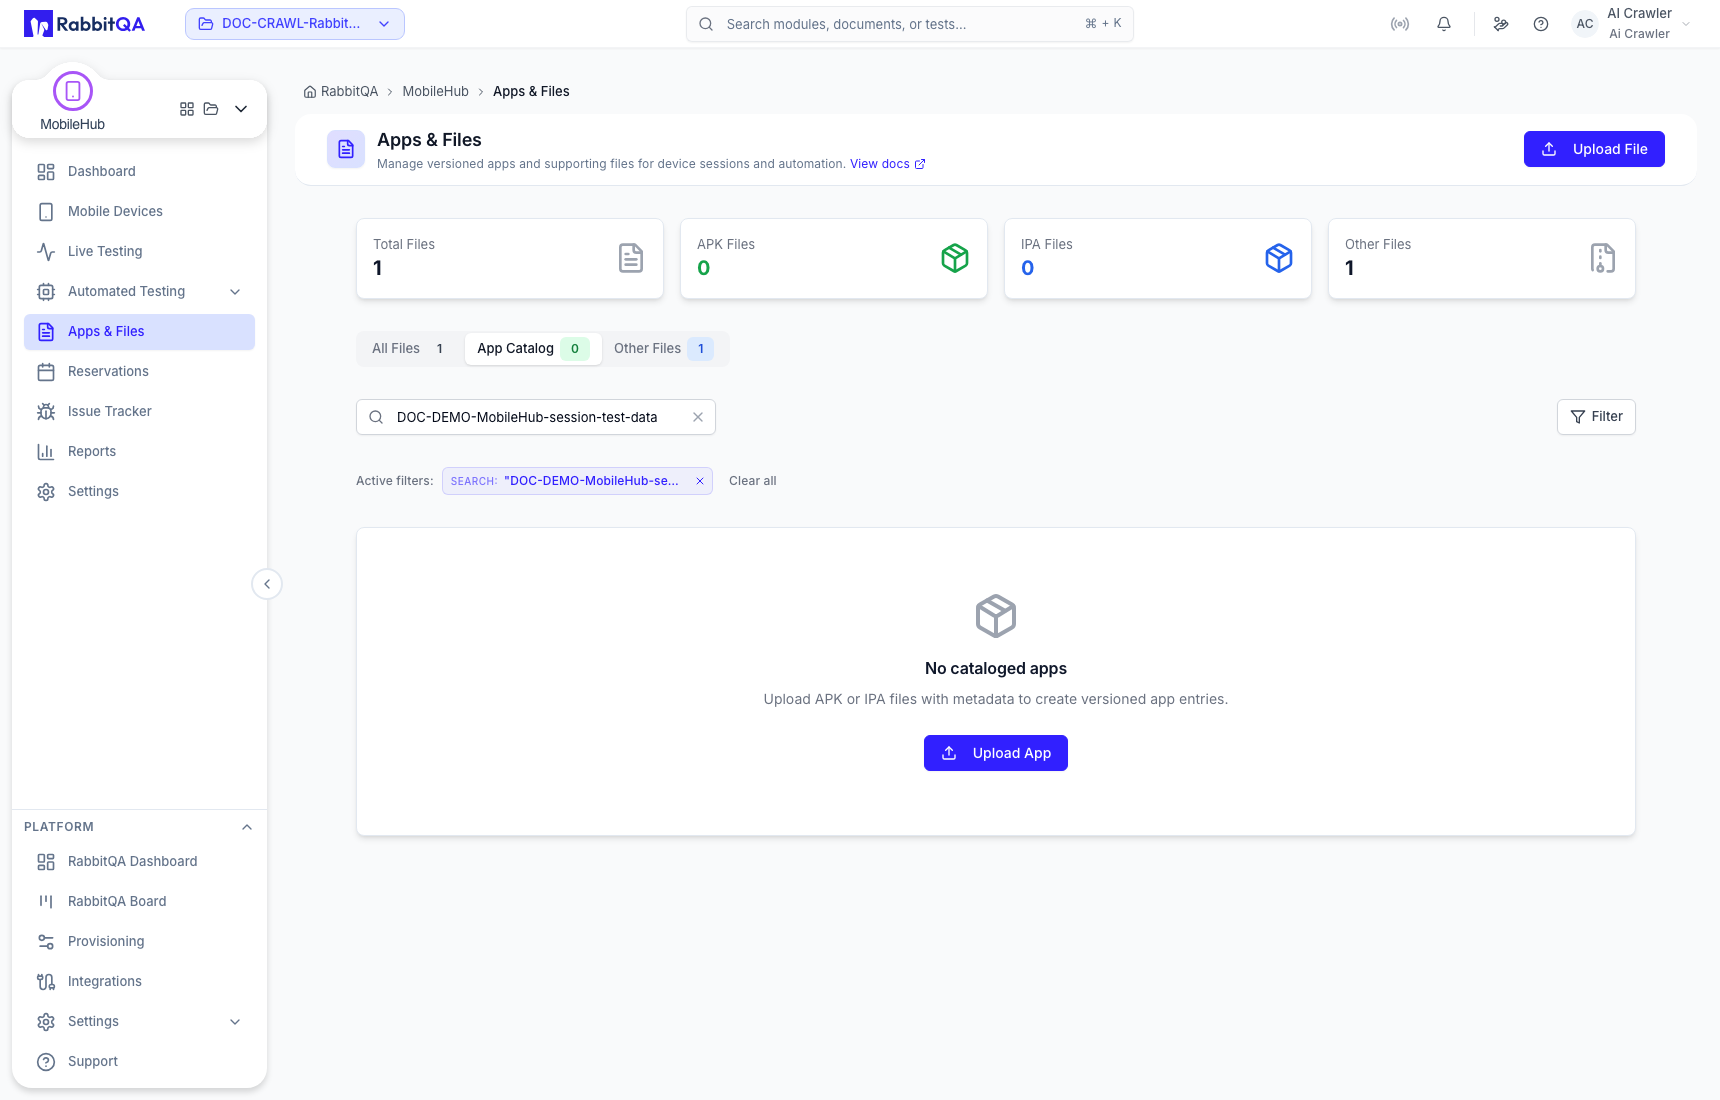Open the DOC-CRAWL-Rabbit project dropdown
1720x1100 pixels.
[295, 24]
